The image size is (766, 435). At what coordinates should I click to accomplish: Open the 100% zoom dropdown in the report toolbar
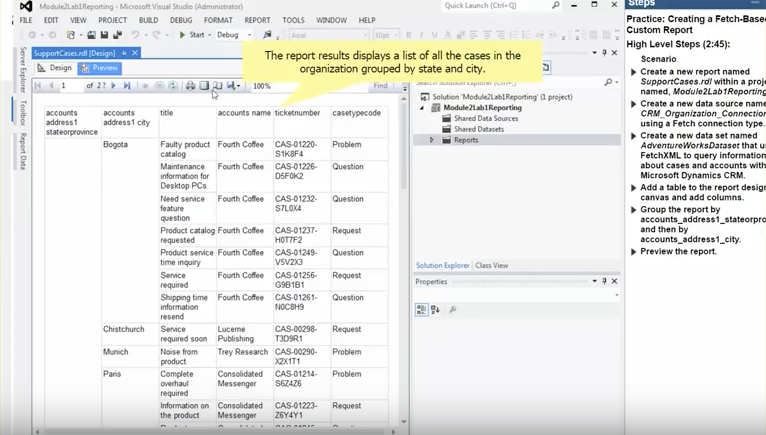(x=262, y=86)
